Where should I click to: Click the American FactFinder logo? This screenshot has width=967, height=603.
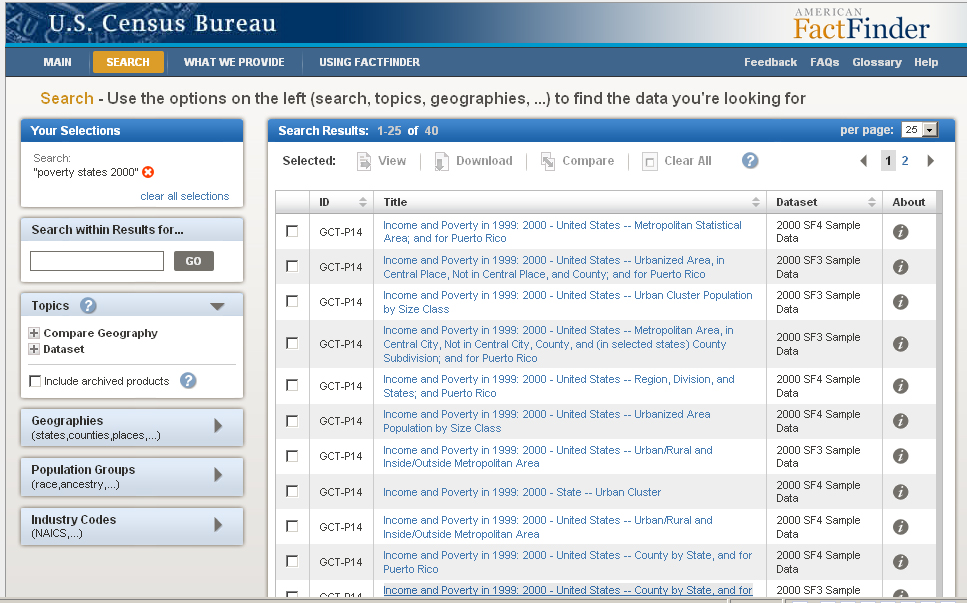861,25
